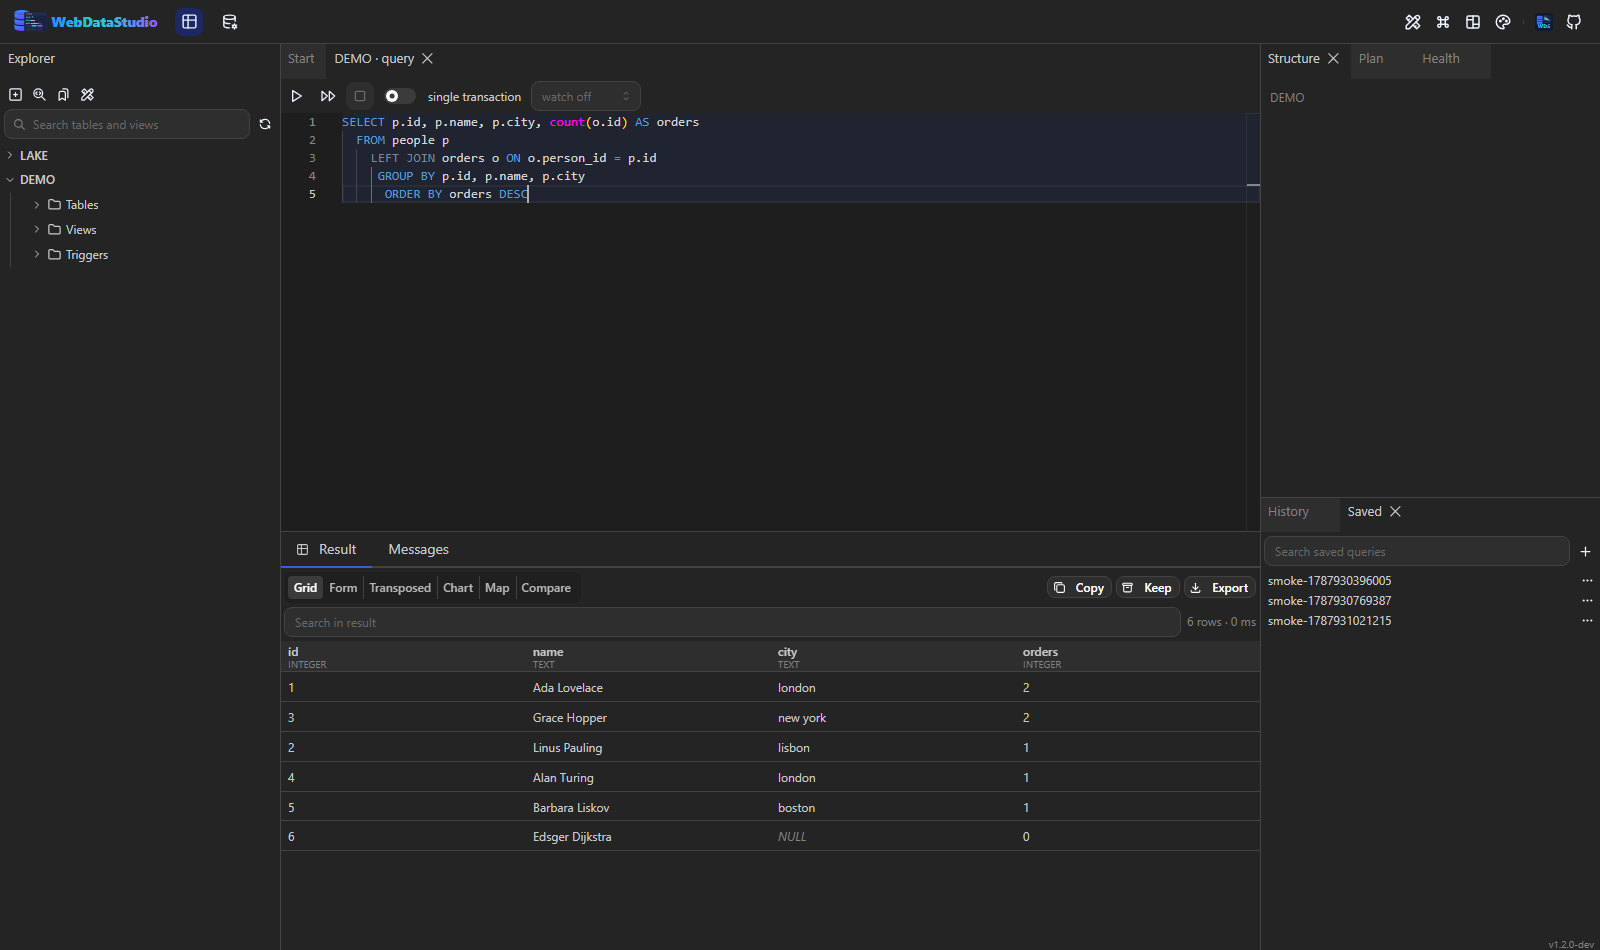Click the bookmarks icon in Explorer toolbar
This screenshot has width=1600, height=950.
click(x=63, y=94)
